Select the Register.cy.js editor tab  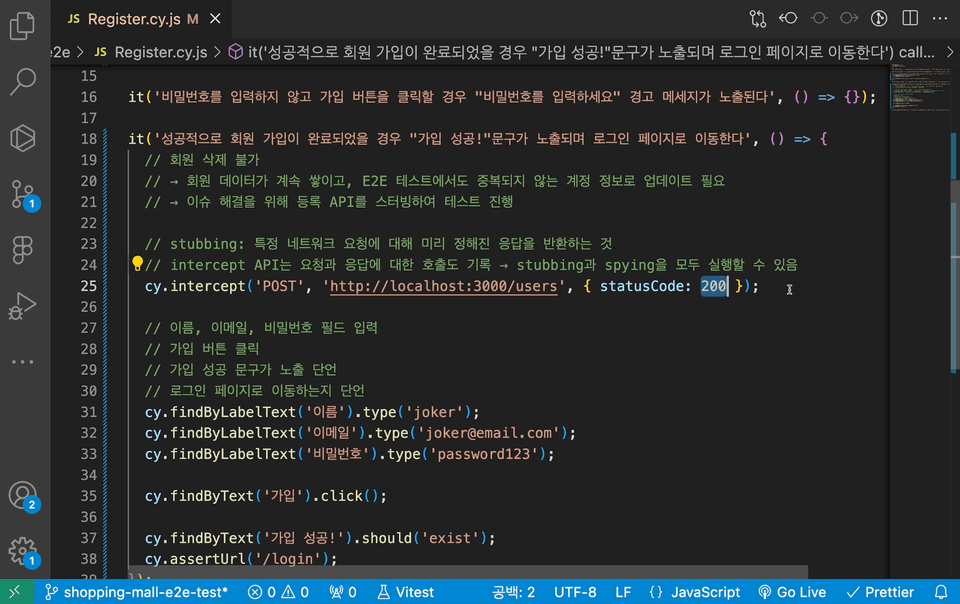click(141, 19)
